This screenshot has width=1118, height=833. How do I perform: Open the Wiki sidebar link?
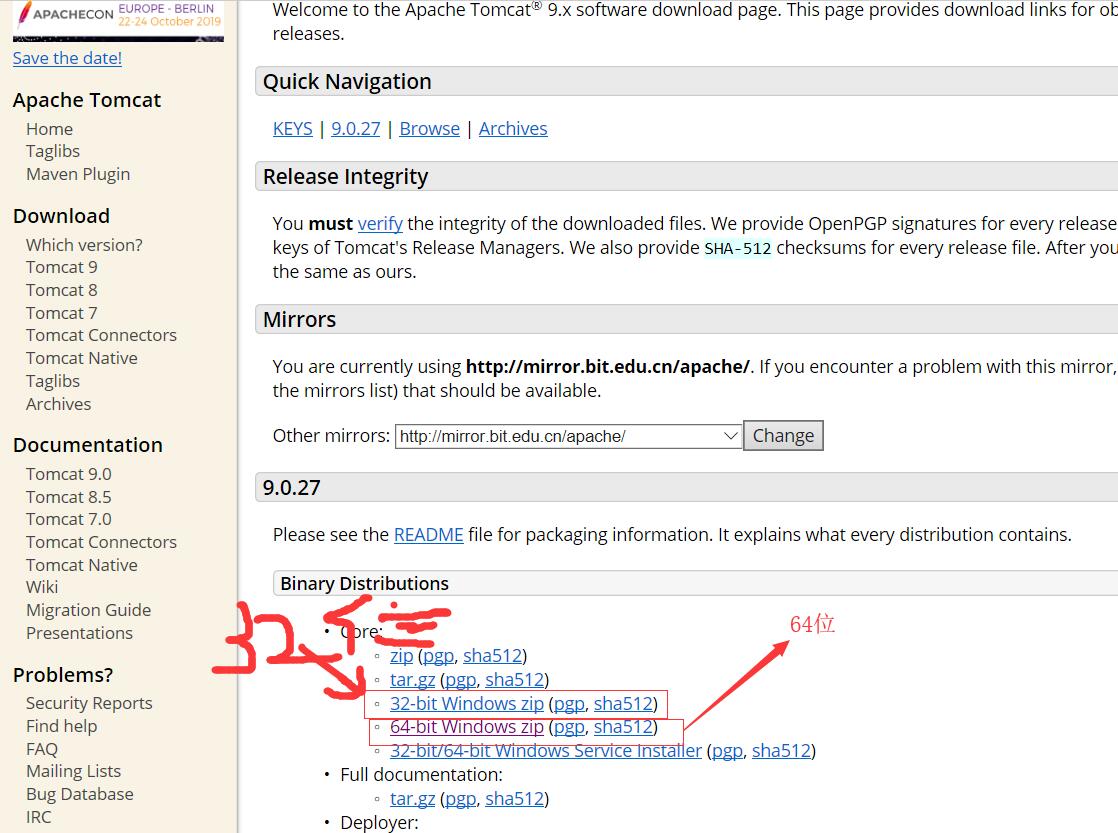pyautogui.click(x=42, y=587)
